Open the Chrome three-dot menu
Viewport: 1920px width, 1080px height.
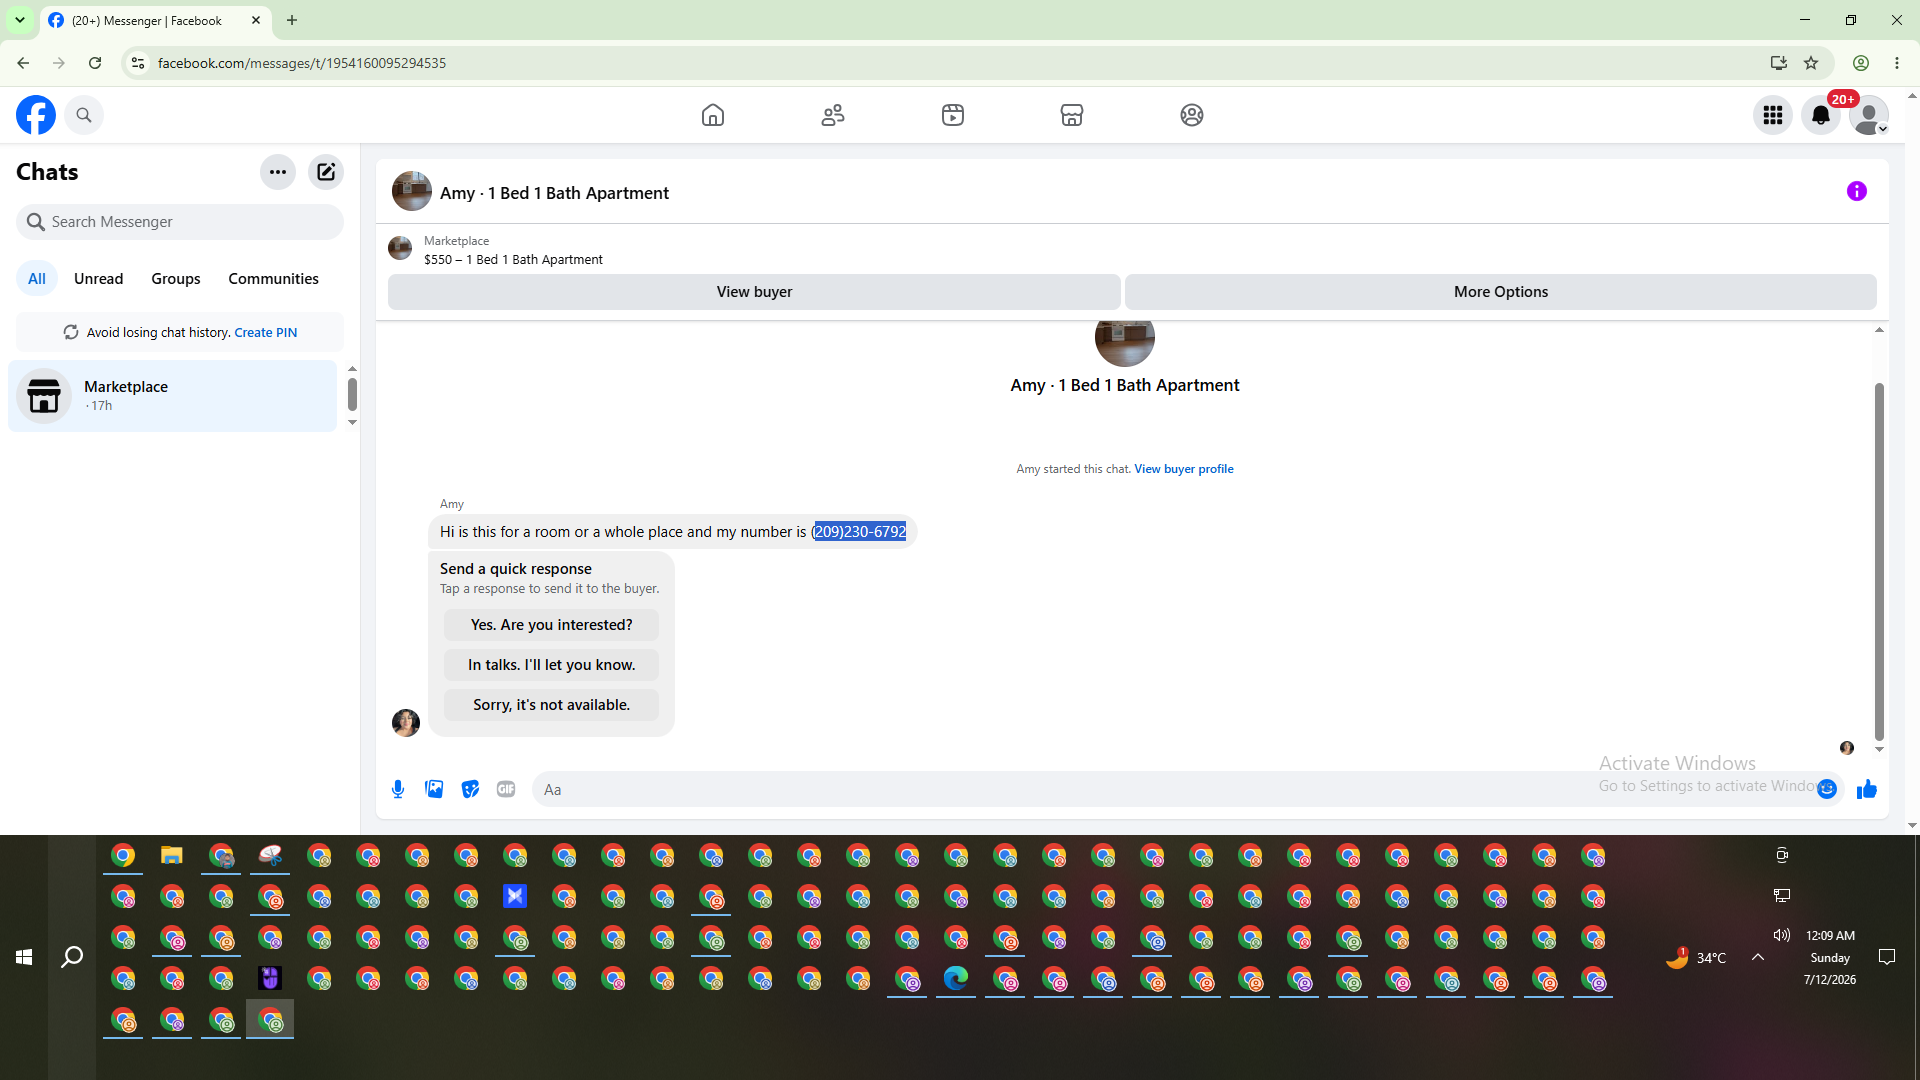pyautogui.click(x=1897, y=63)
